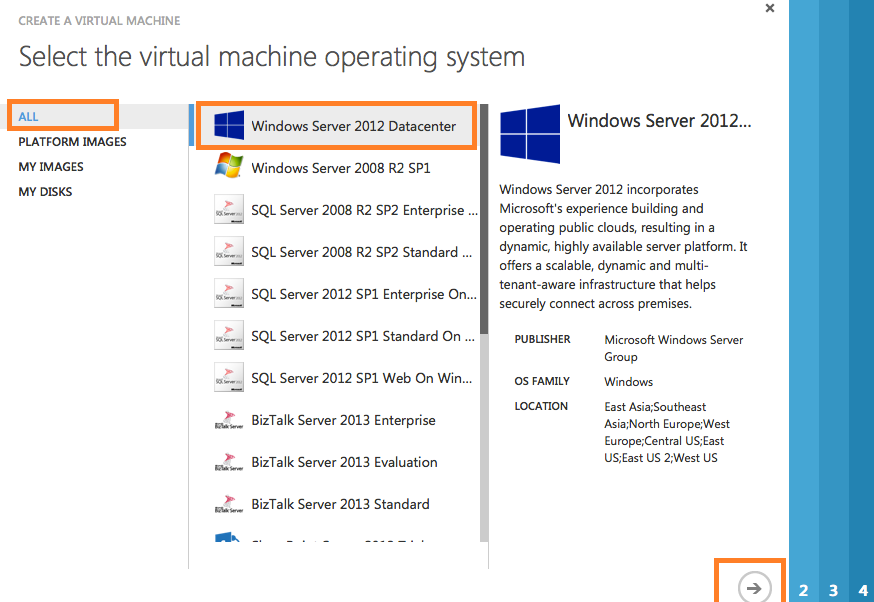
Task: Choose SQL Server 2008 R2 SP2 Standard image
Action: 336,251
